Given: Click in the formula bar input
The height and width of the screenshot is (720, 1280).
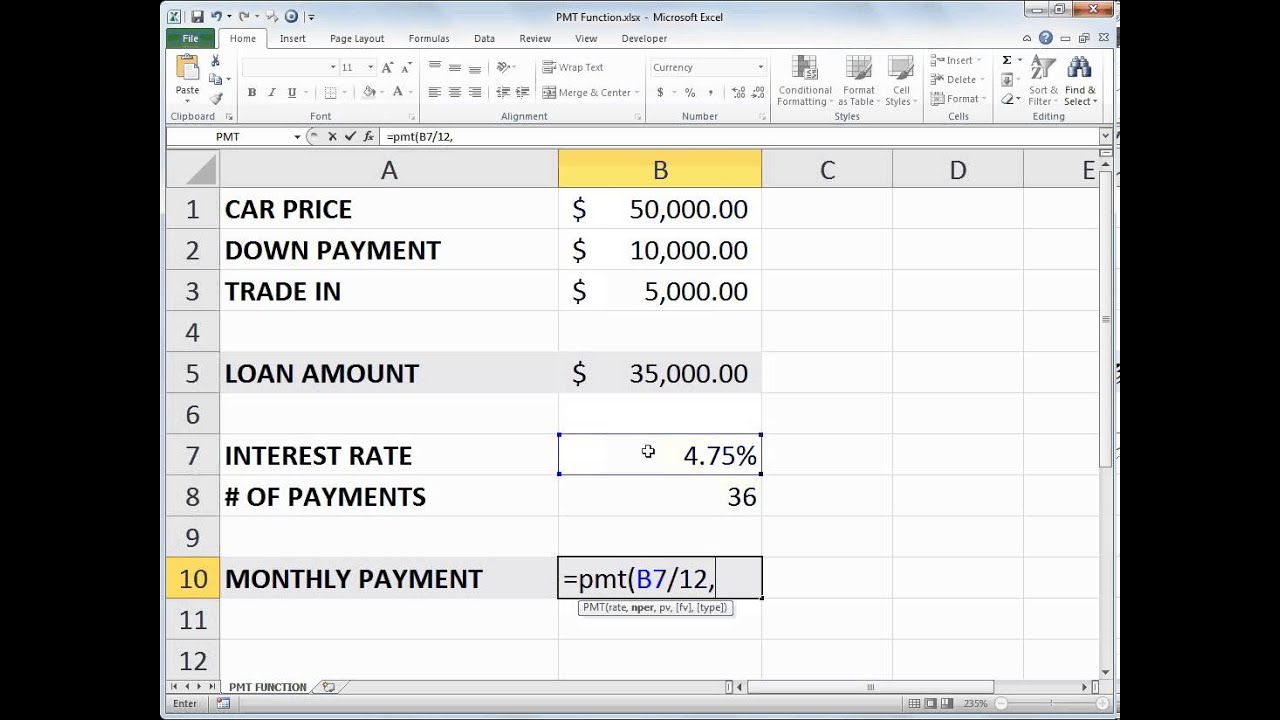Looking at the screenshot, I should [x=740, y=136].
